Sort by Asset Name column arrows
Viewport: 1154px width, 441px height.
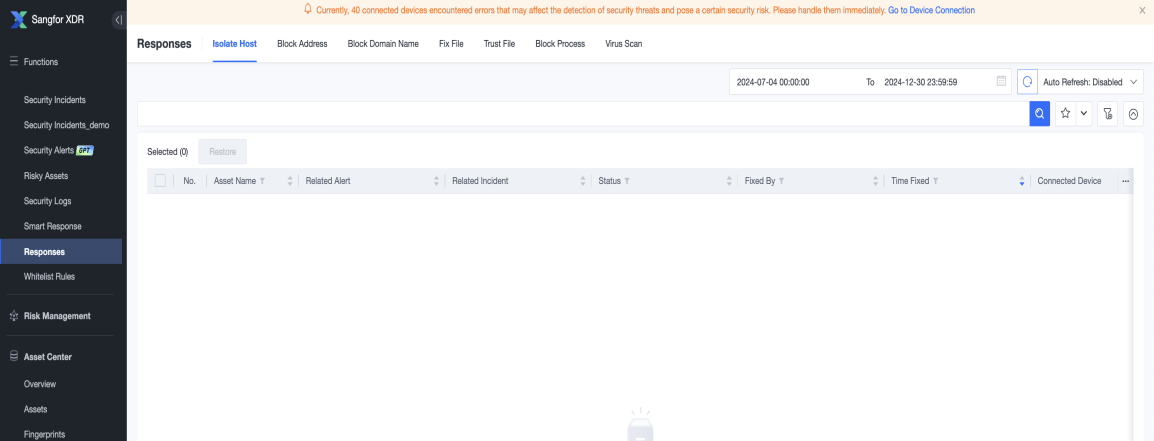coord(290,181)
